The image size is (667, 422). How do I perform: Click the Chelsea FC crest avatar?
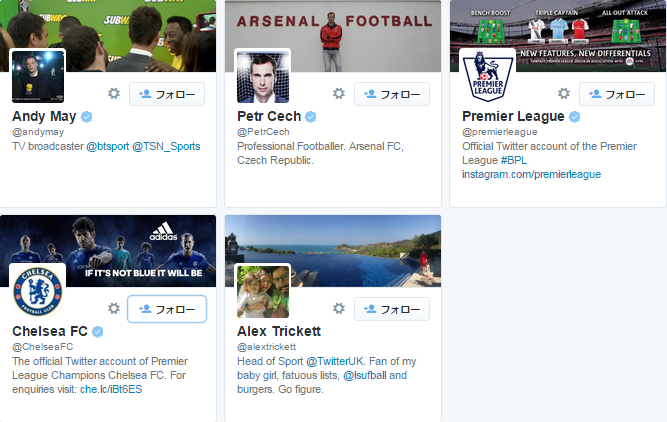(x=38, y=291)
